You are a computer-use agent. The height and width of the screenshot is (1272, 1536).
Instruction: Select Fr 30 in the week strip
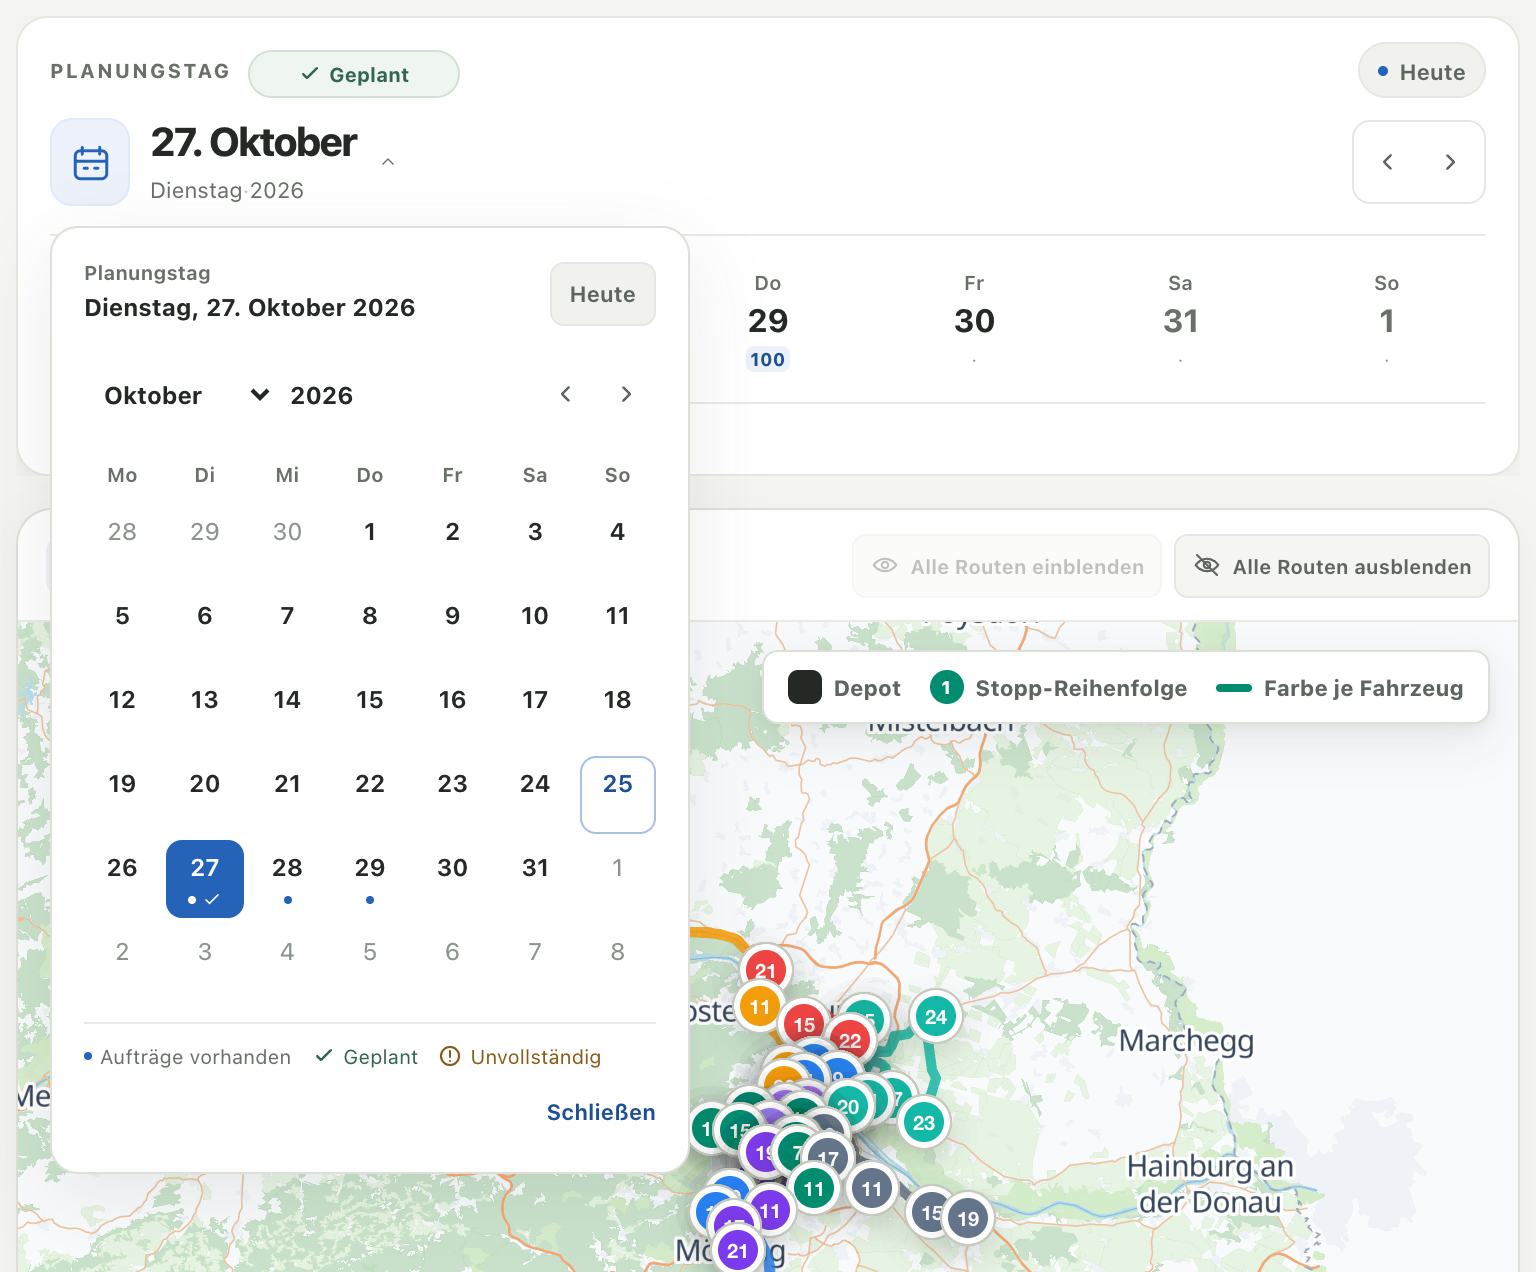tap(974, 322)
